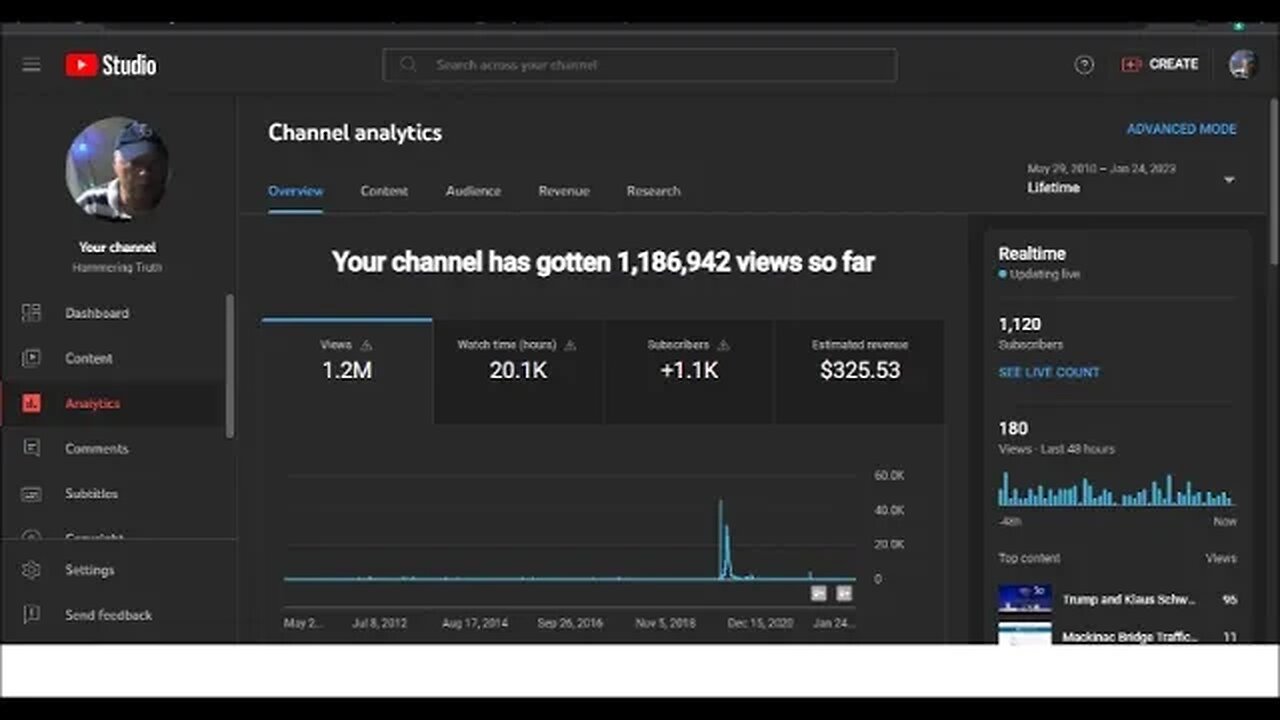Click the Dashboard sidebar icon
Image resolution: width=1280 pixels, height=720 pixels.
coord(31,313)
